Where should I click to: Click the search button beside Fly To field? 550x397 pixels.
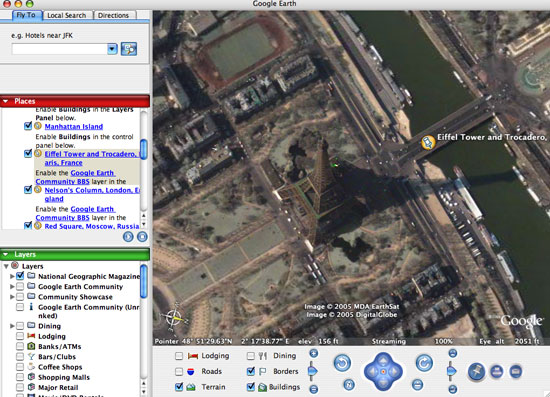click(x=129, y=49)
